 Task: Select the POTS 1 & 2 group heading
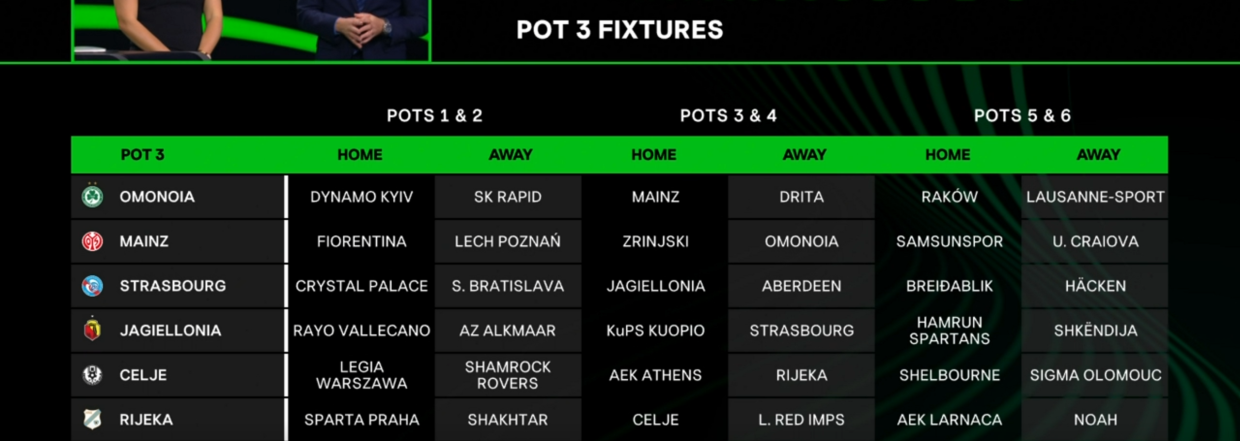pos(434,116)
